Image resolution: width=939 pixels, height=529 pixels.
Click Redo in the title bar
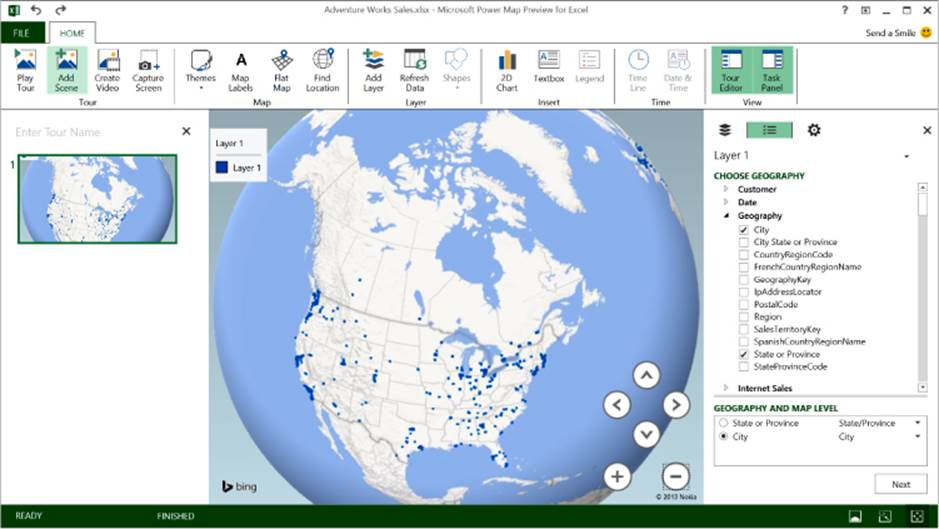[x=60, y=10]
